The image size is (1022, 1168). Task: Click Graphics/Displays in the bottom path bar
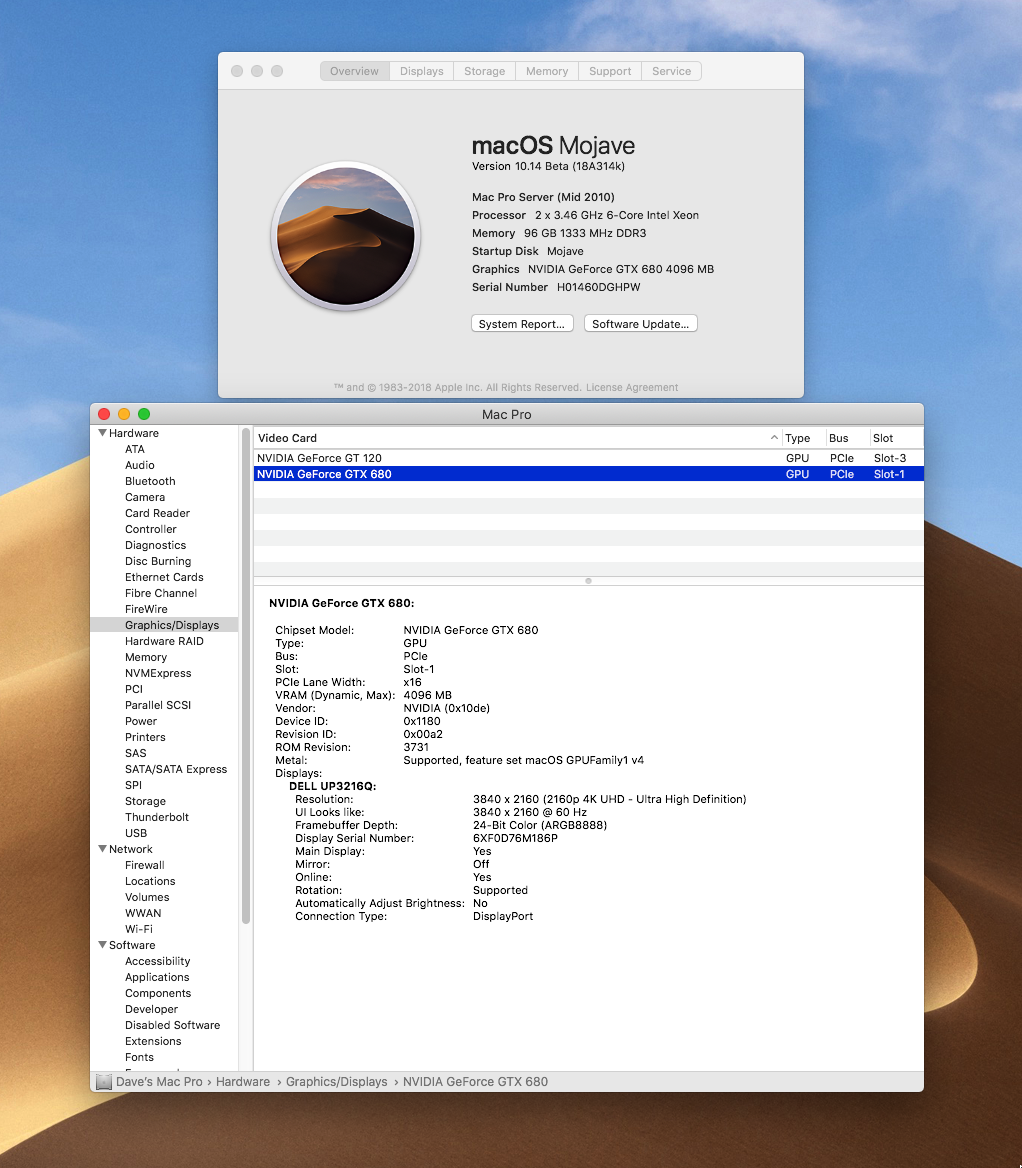[x=337, y=1082]
